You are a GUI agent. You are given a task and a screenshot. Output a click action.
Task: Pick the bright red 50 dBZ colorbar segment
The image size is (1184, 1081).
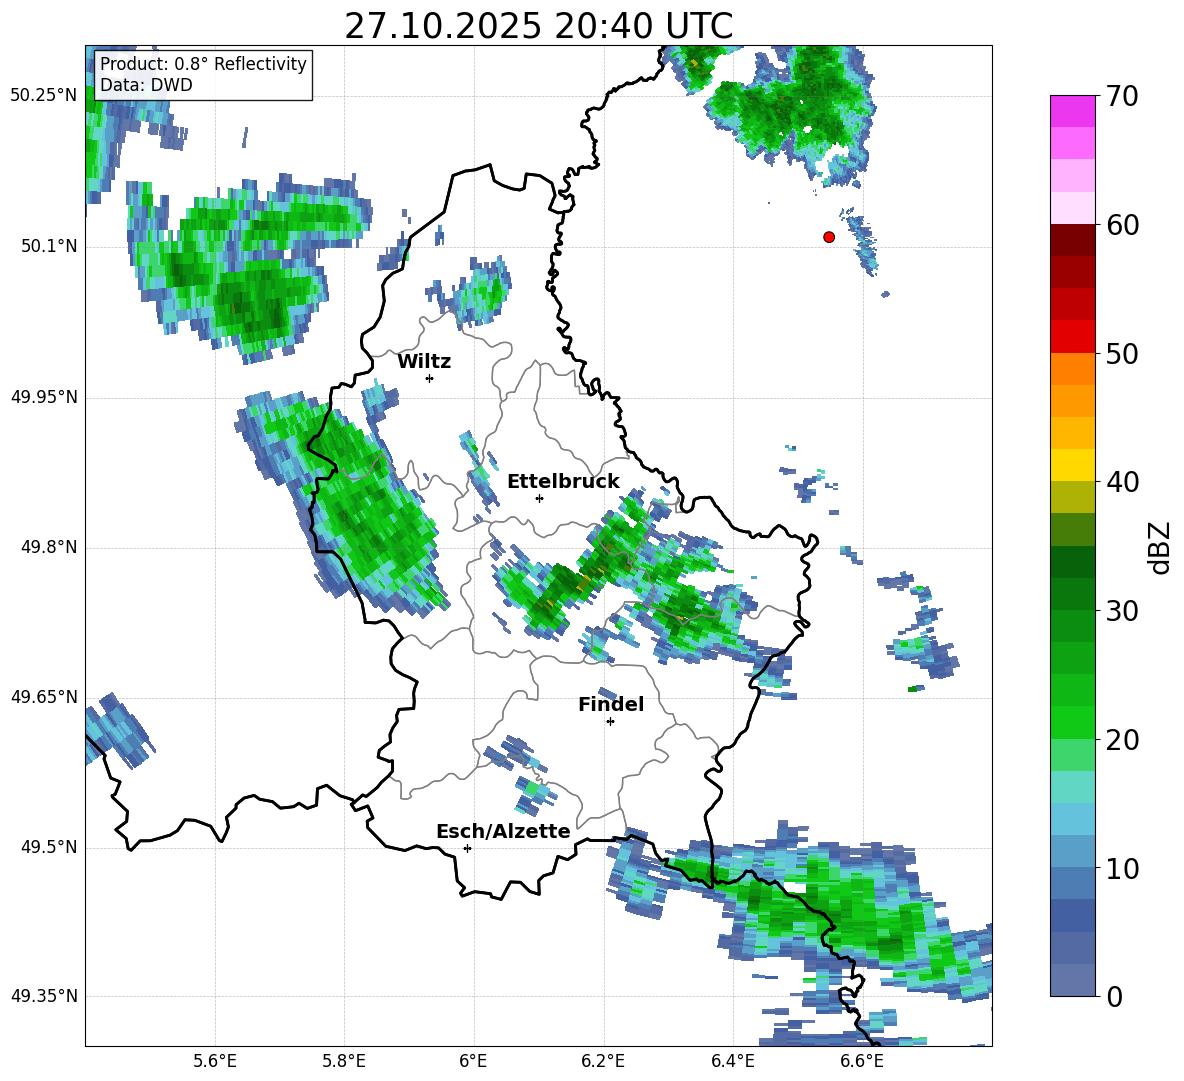tap(1072, 337)
